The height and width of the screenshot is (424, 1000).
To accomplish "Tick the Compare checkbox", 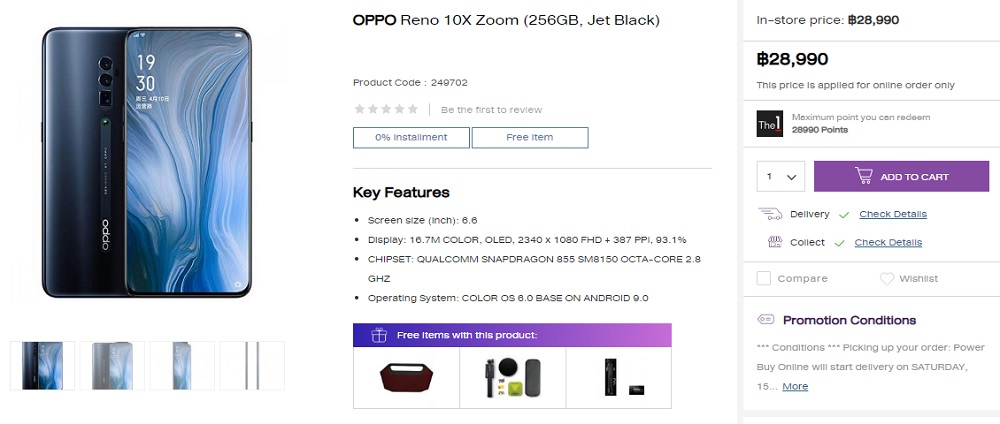I will 763,279.
